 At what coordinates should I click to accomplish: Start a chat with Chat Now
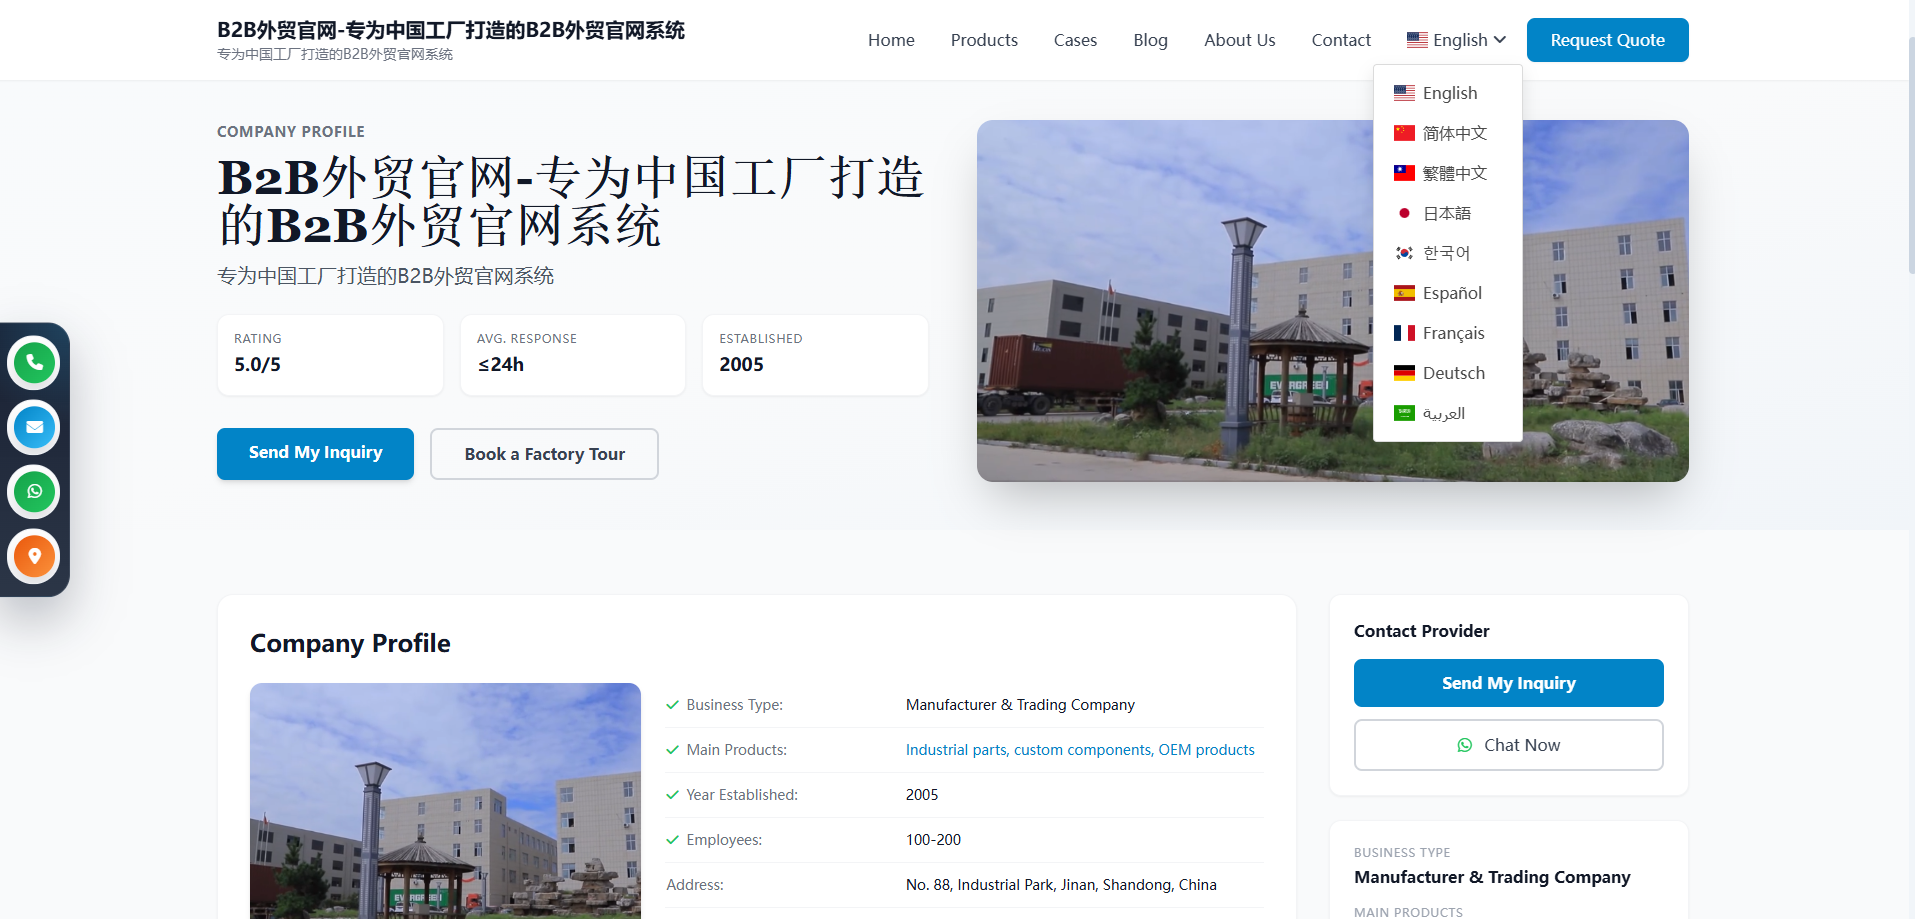(1508, 745)
